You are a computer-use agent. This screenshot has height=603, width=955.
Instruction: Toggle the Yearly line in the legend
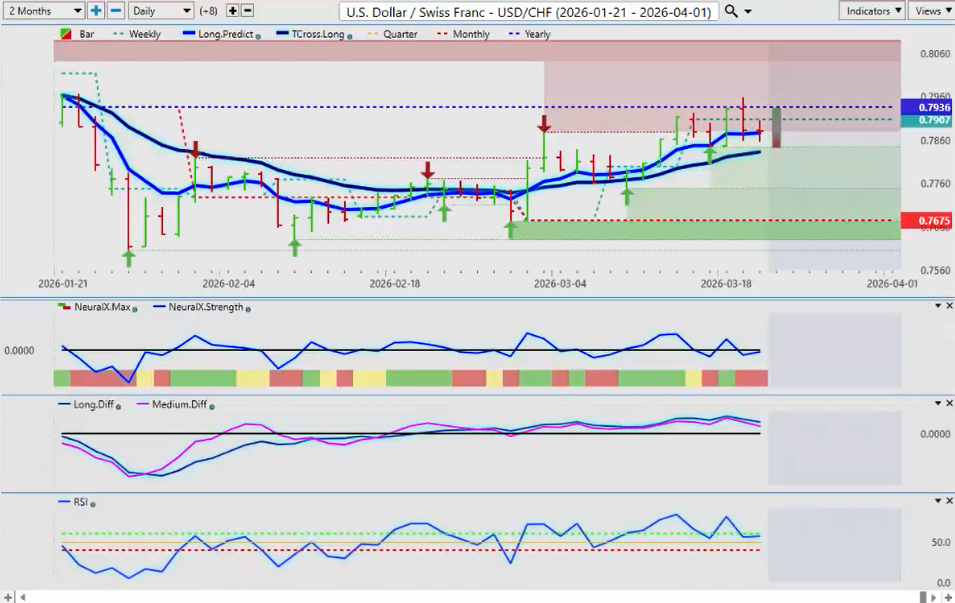530,34
